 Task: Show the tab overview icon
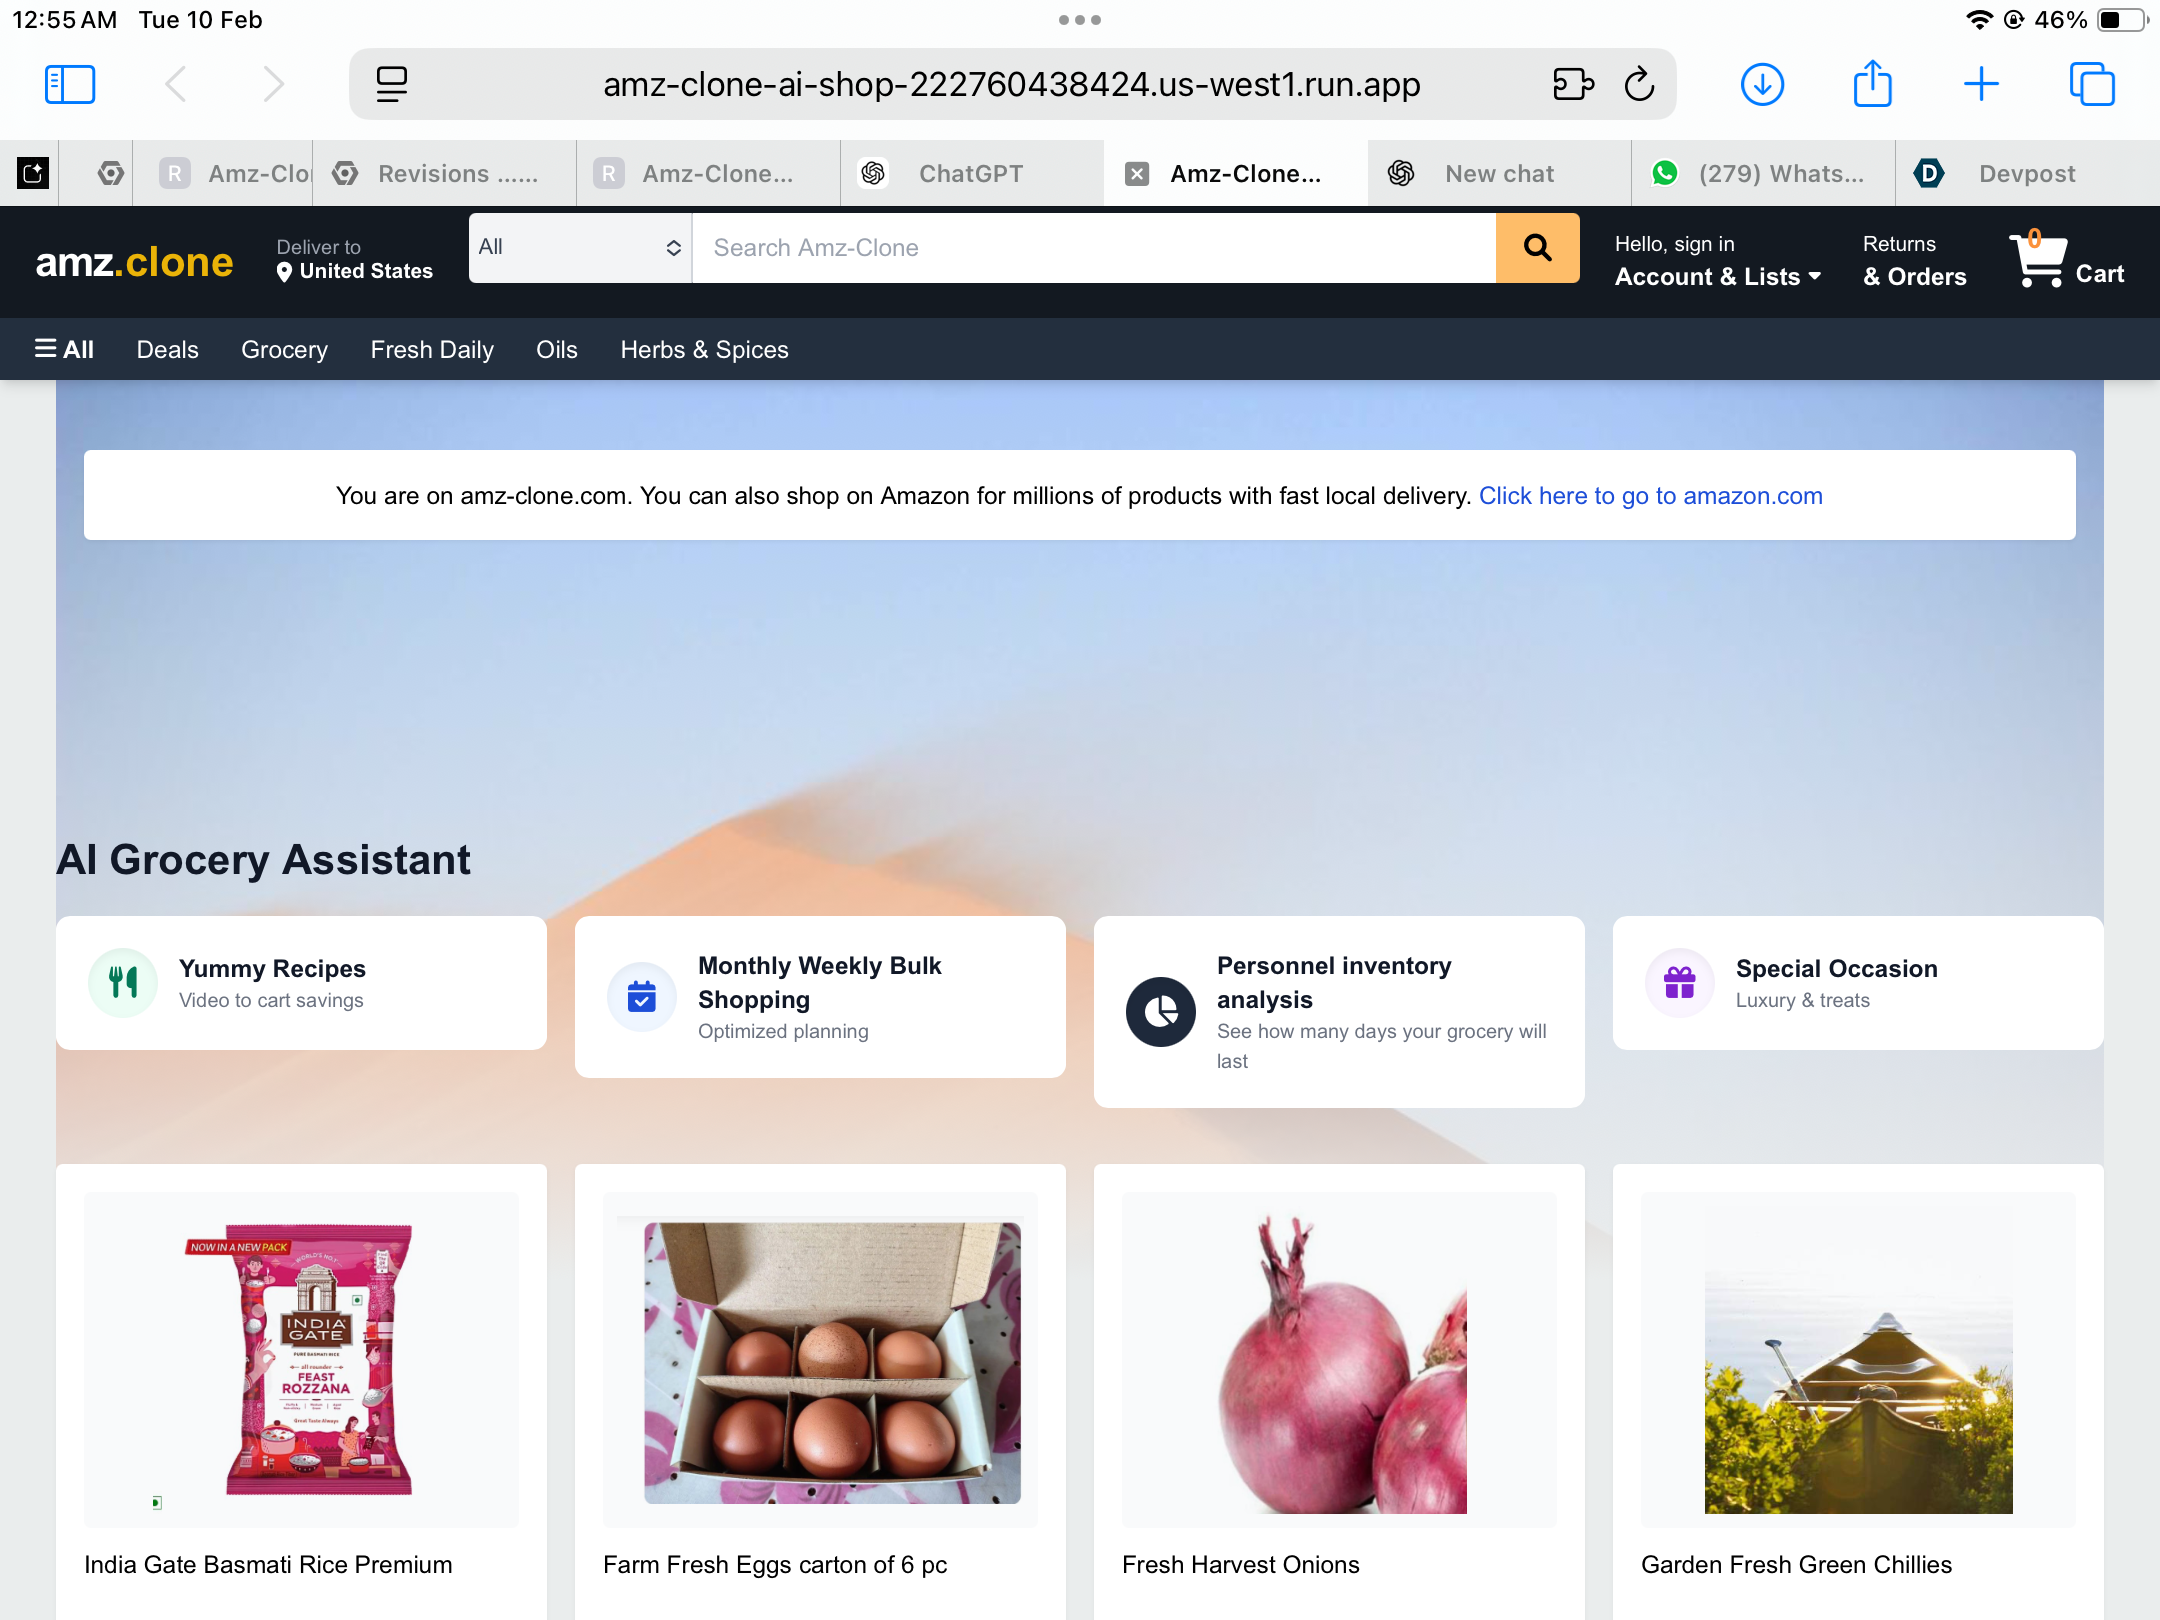pos(2092,84)
